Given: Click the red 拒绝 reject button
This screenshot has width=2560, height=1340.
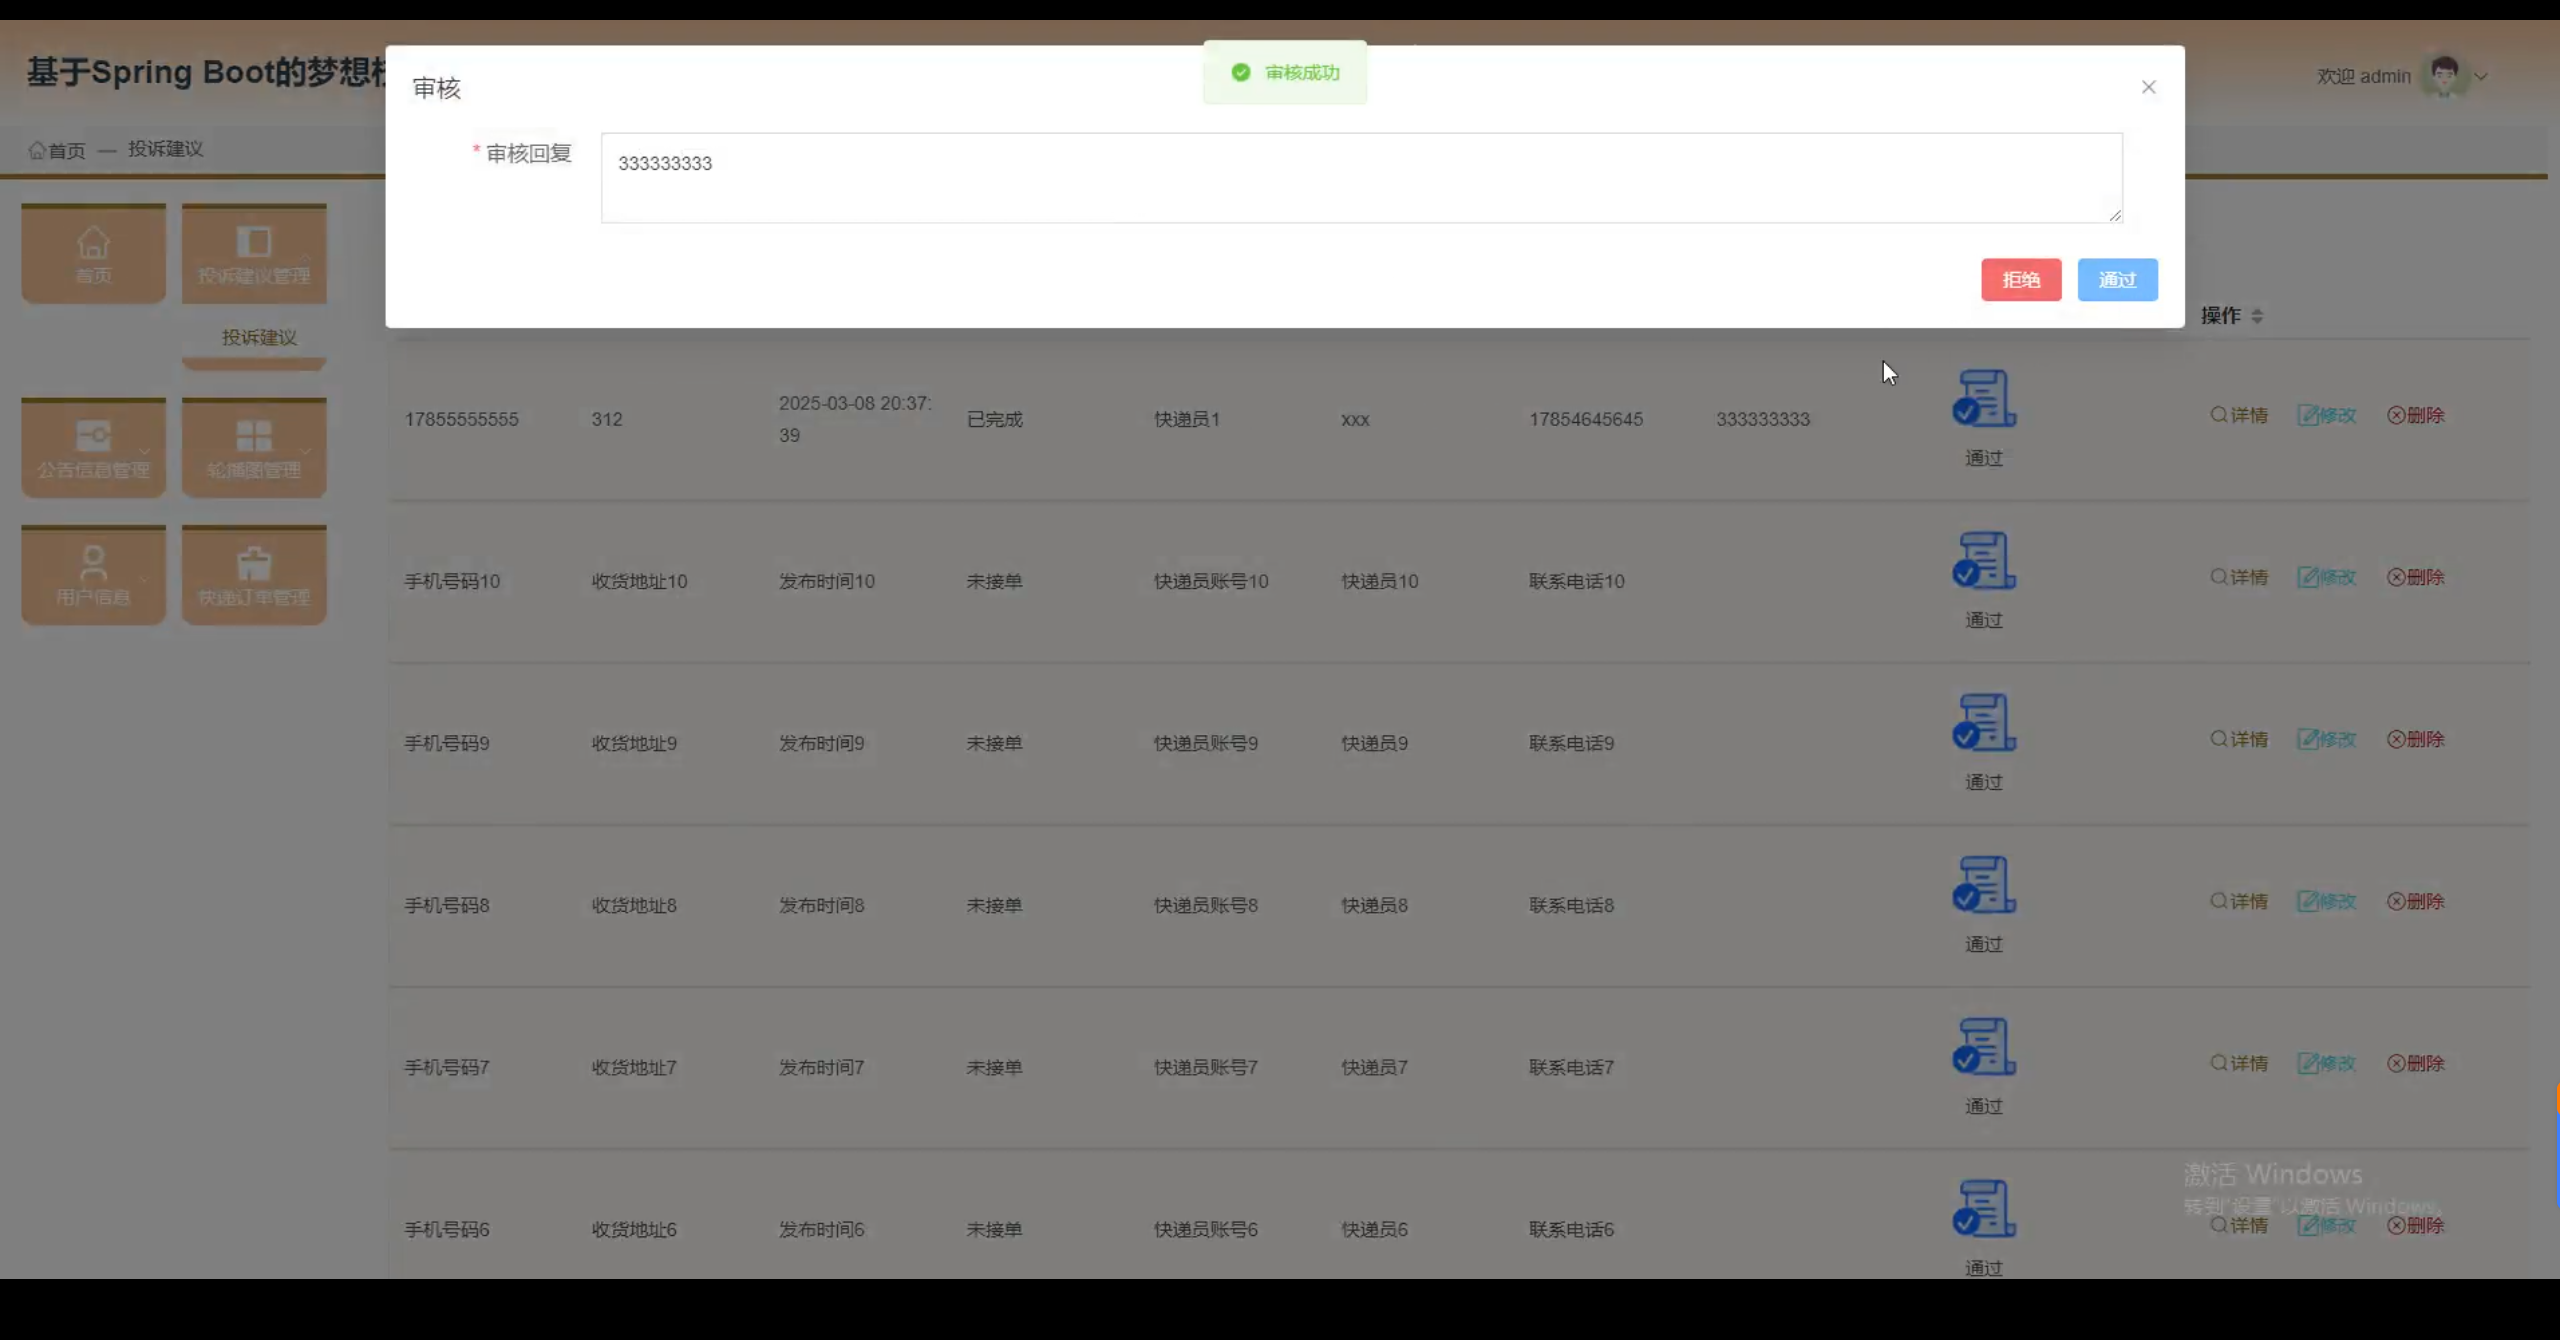Looking at the screenshot, I should tap(2020, 280).
